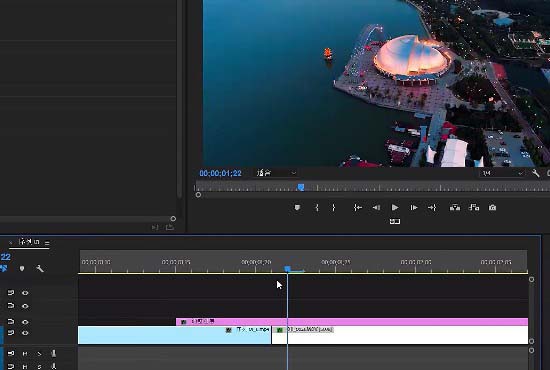Click the Lift button icon
Screen dimensions: 550x370
(x=455, y=208)
